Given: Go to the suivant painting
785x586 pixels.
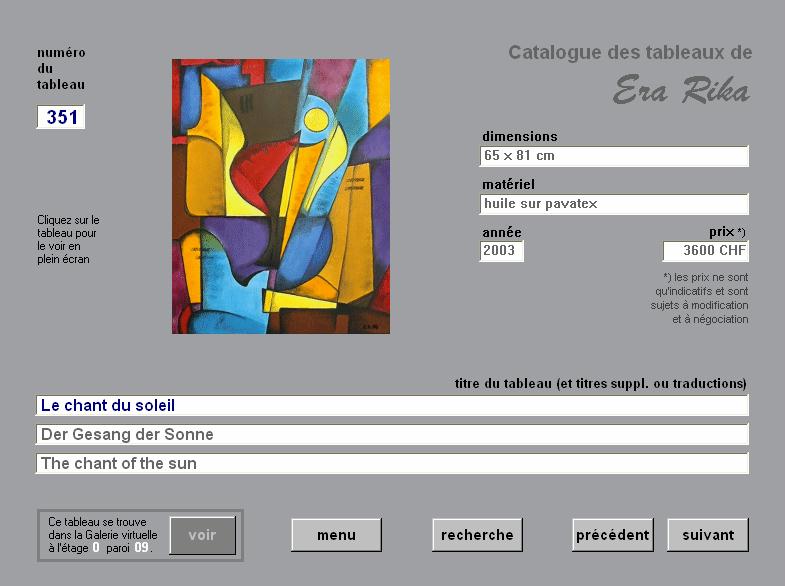Looking at the screenshot, I should pyautogui.click(x=708, y=535).
